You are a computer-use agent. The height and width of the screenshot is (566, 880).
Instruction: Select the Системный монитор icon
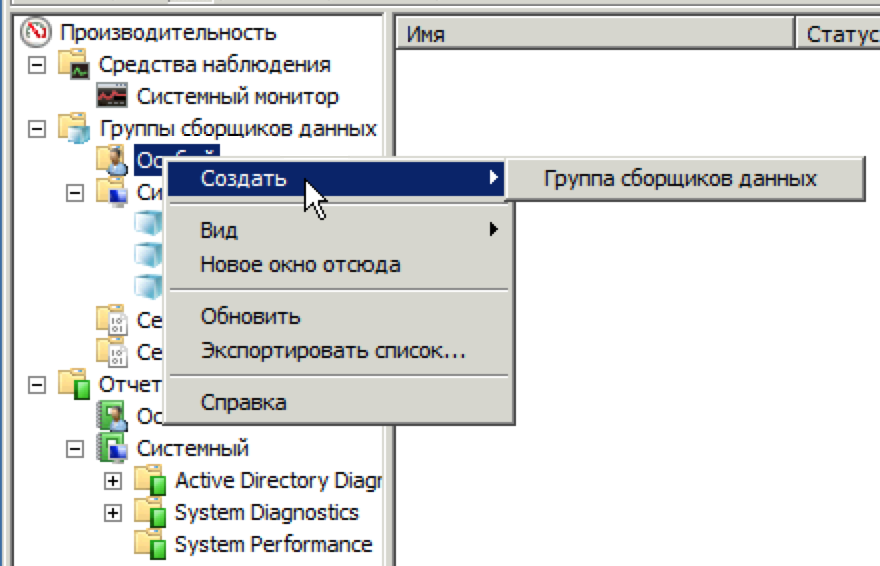(112, 97)
